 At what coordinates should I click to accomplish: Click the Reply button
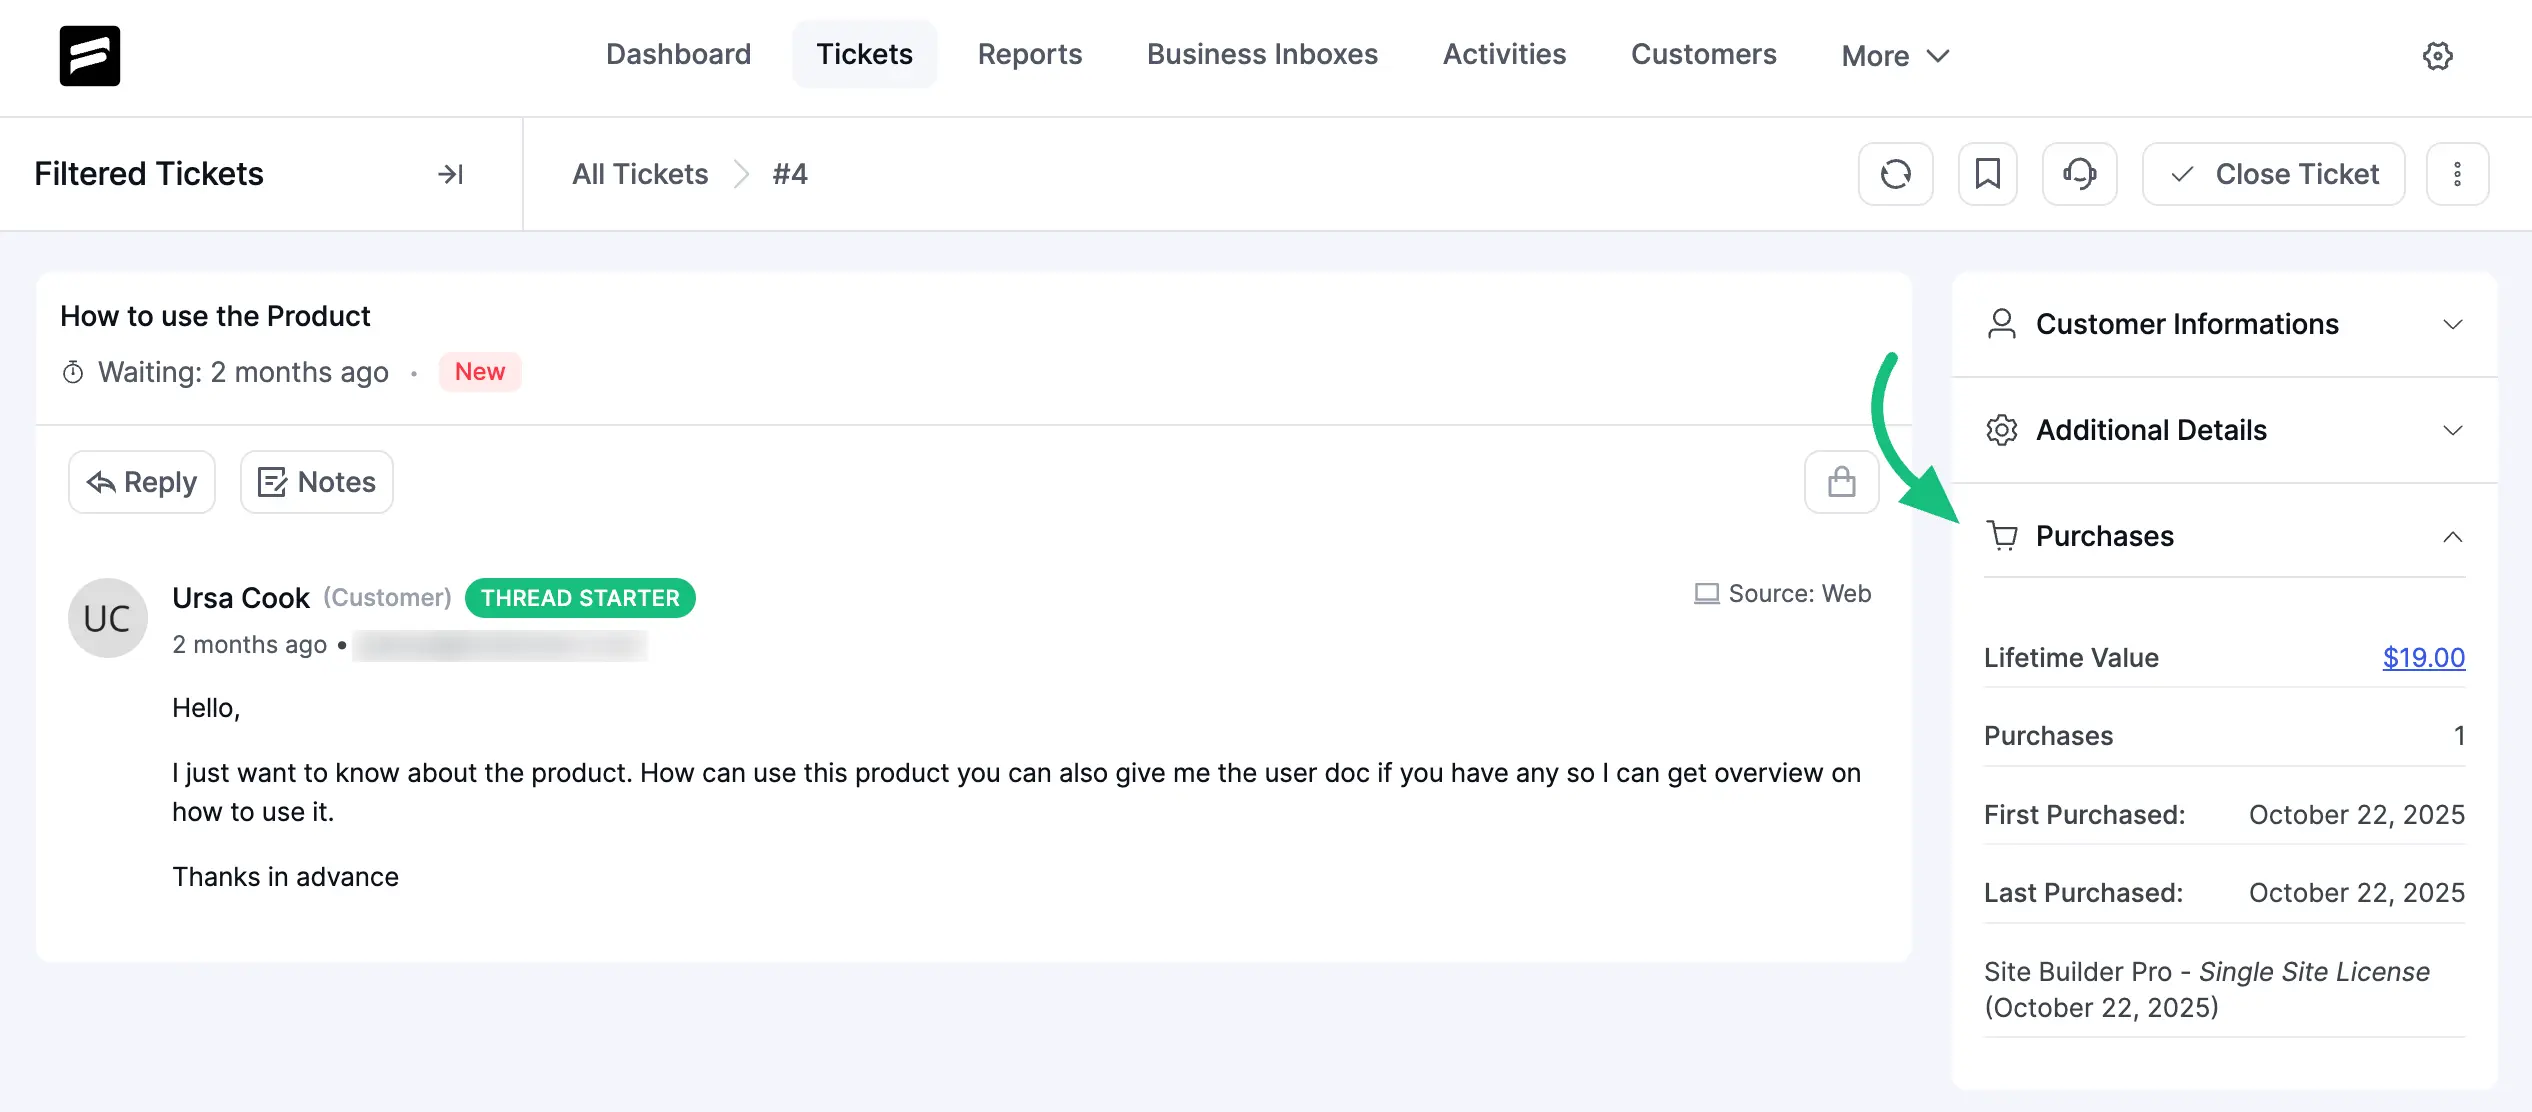(142, 482)
